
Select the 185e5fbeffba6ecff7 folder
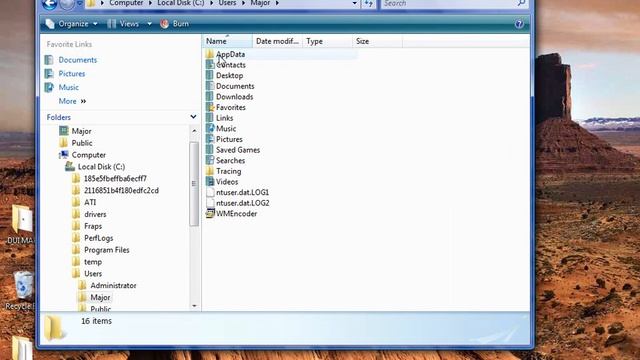[x=115, y=178]
